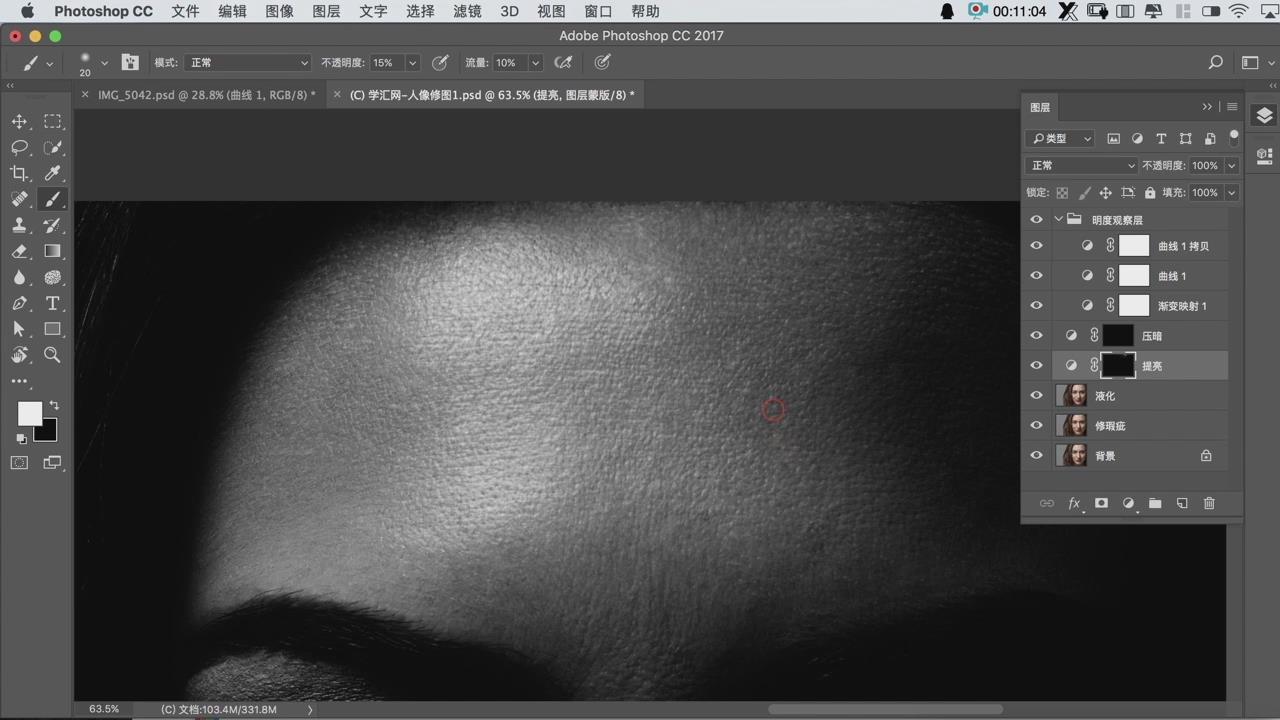Hide the 液化 layer

[1036, 395]
